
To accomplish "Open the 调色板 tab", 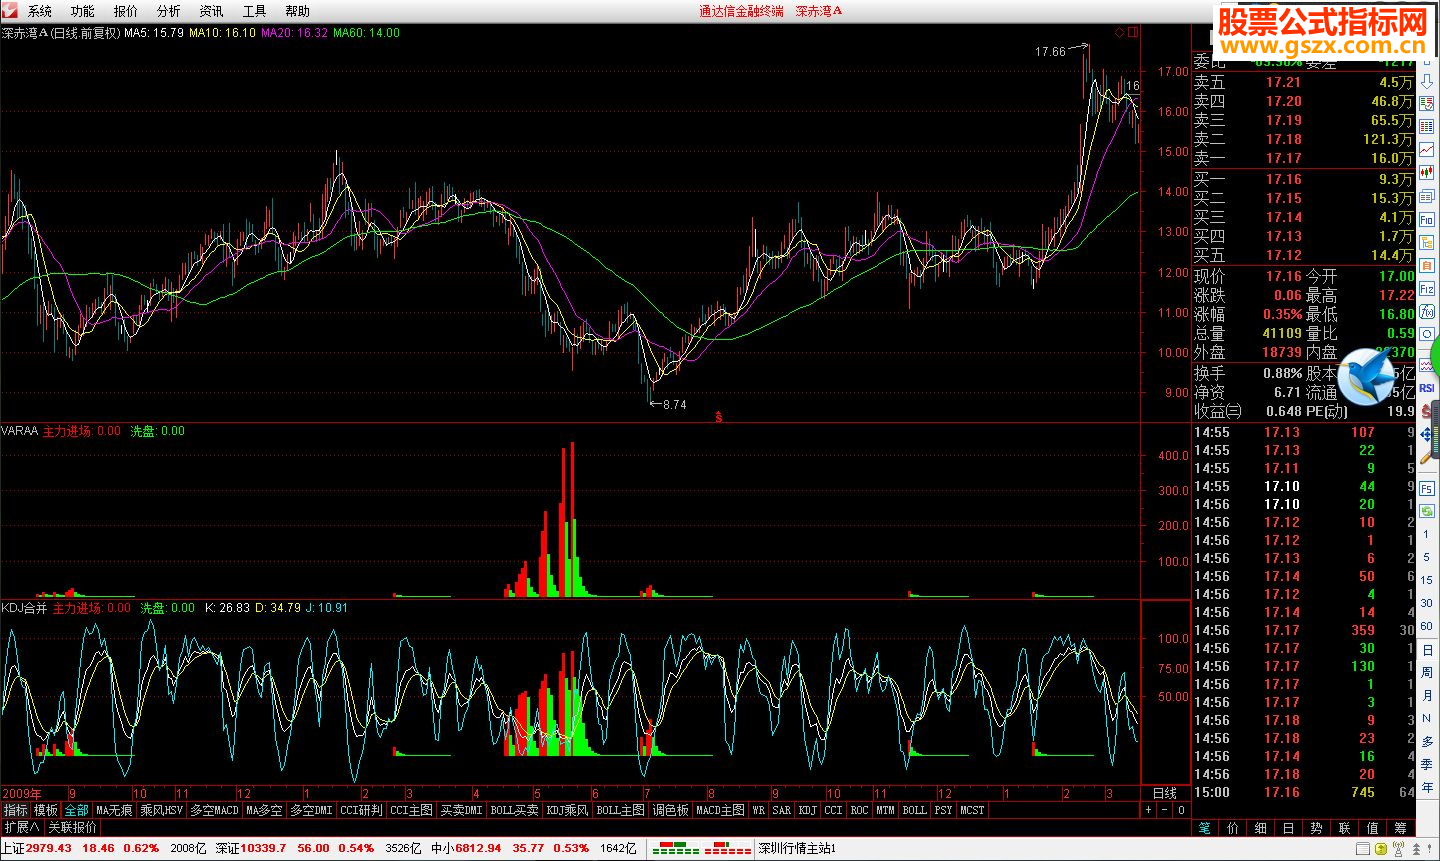I will [671, 810].
